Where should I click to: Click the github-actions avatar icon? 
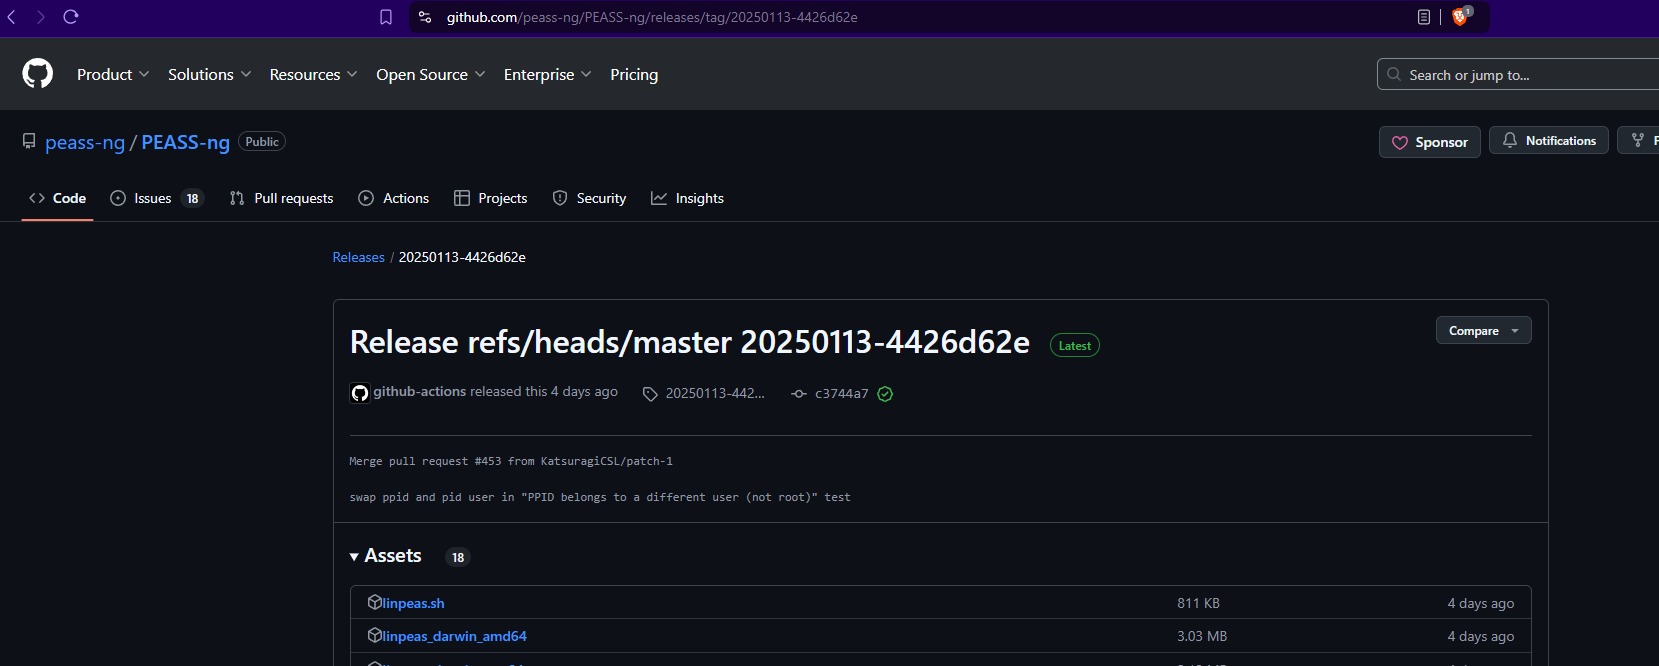tap(360, 393)
